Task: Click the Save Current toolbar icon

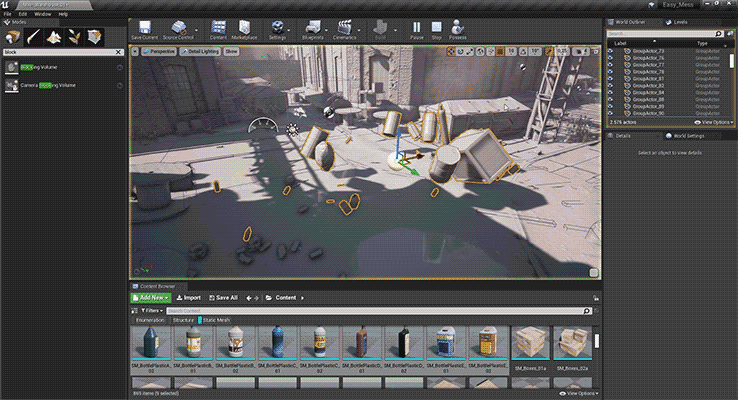Action: click(144, 29)
